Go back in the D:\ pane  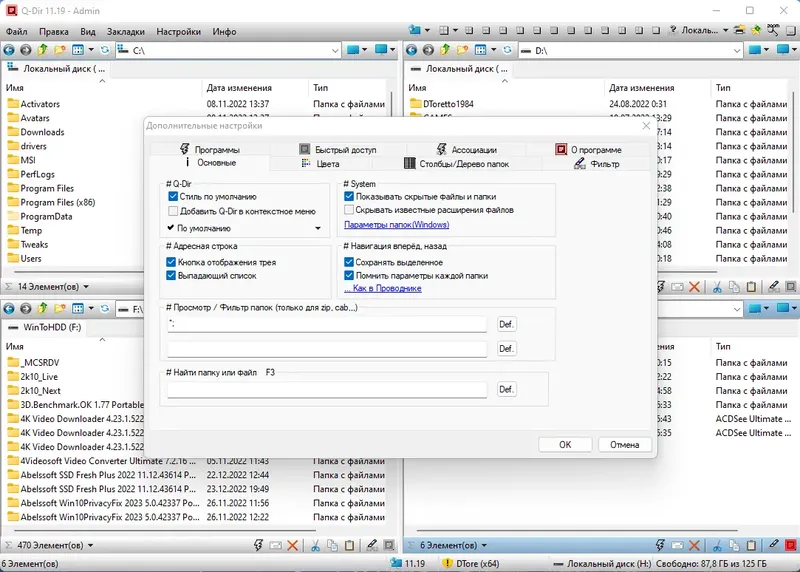click(411, 50)
